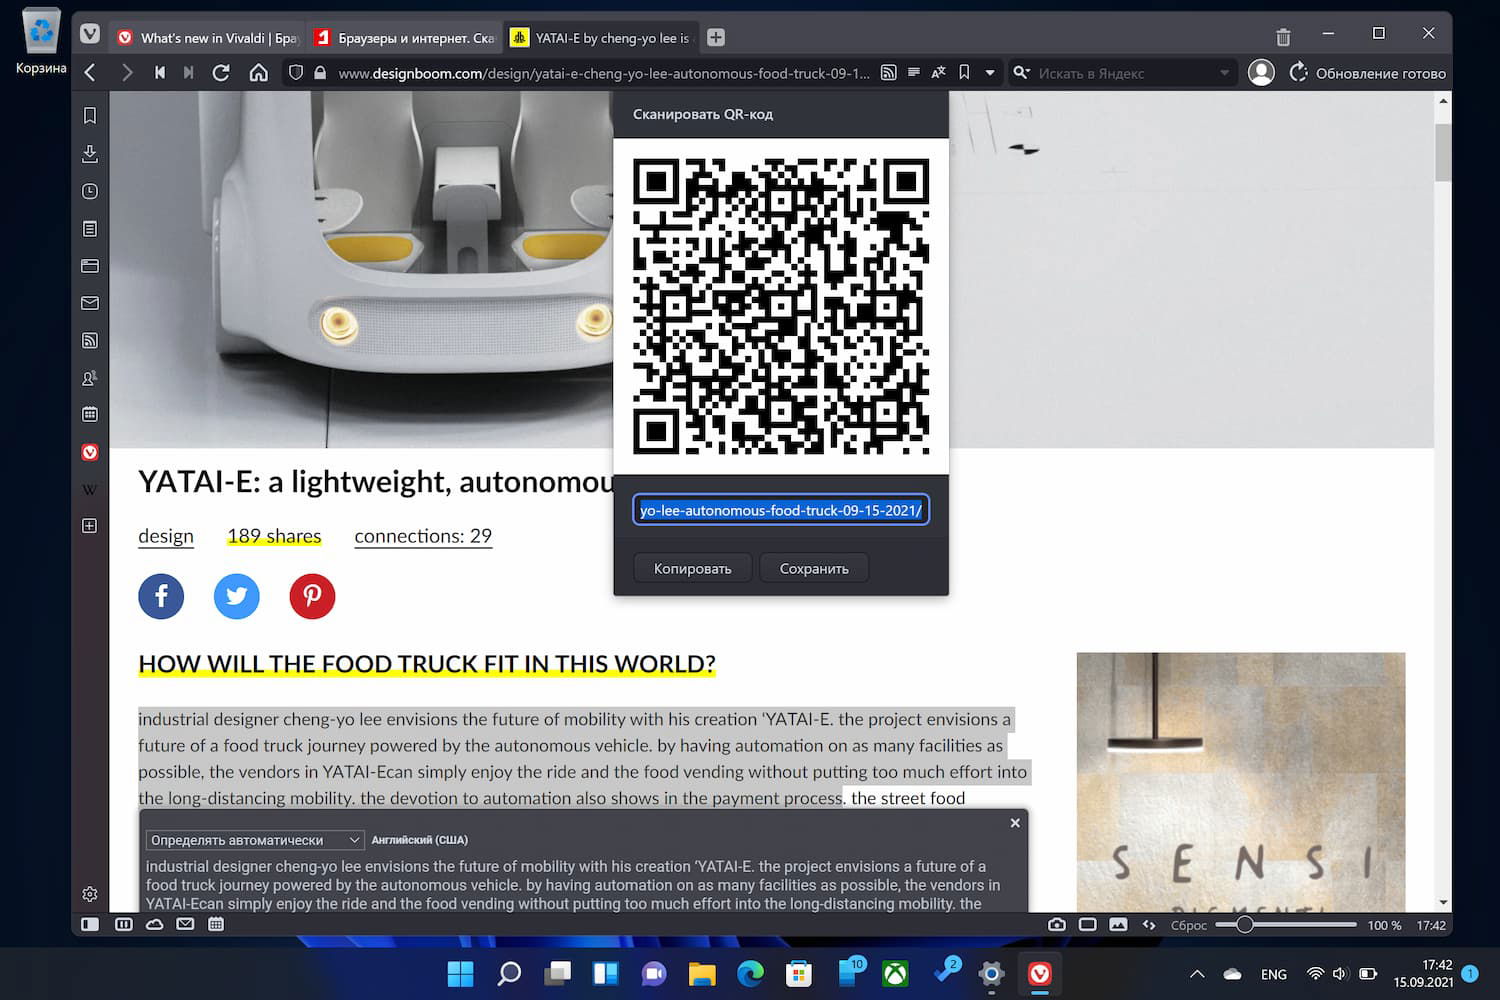Image resolution: width=1500 pixels, height=1000 pixels.
Task: Toggle images loading in status bar
Action: point(1119,925)
